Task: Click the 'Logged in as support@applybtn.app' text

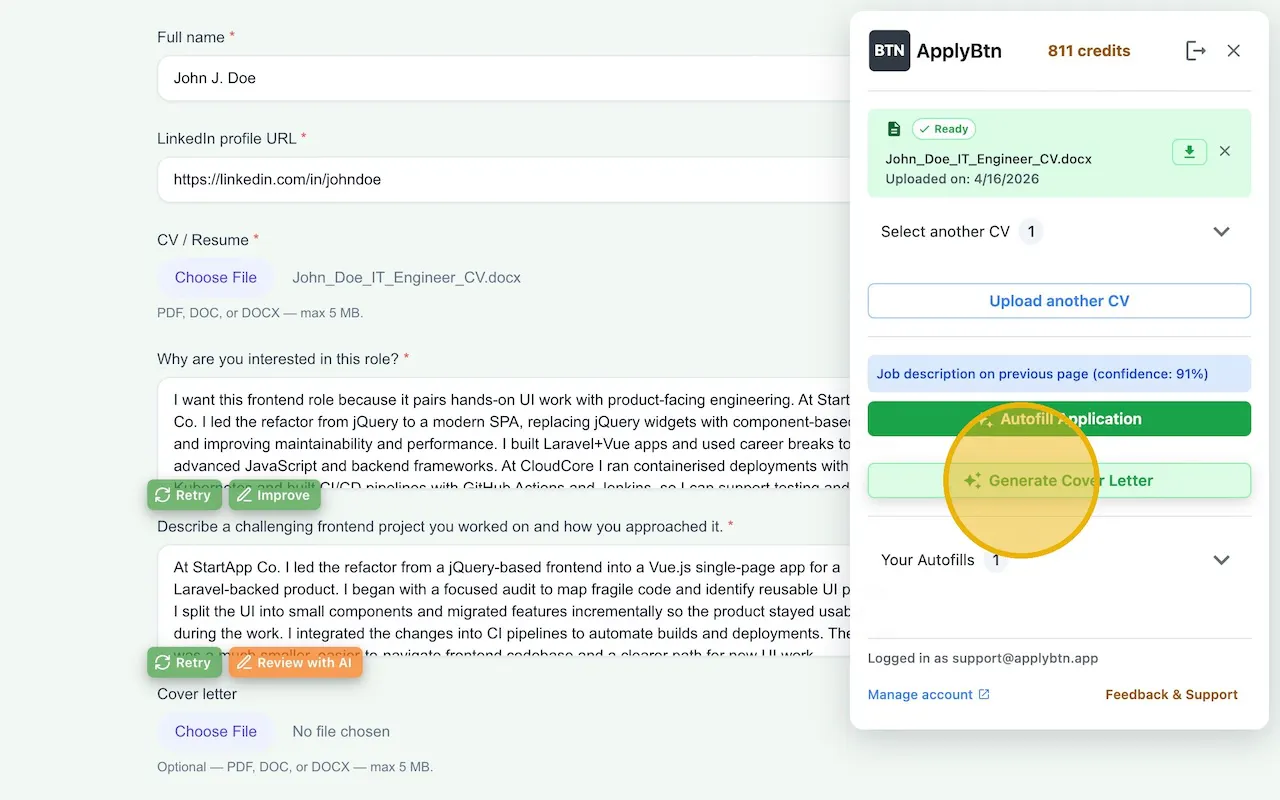Action: point(983,659)
